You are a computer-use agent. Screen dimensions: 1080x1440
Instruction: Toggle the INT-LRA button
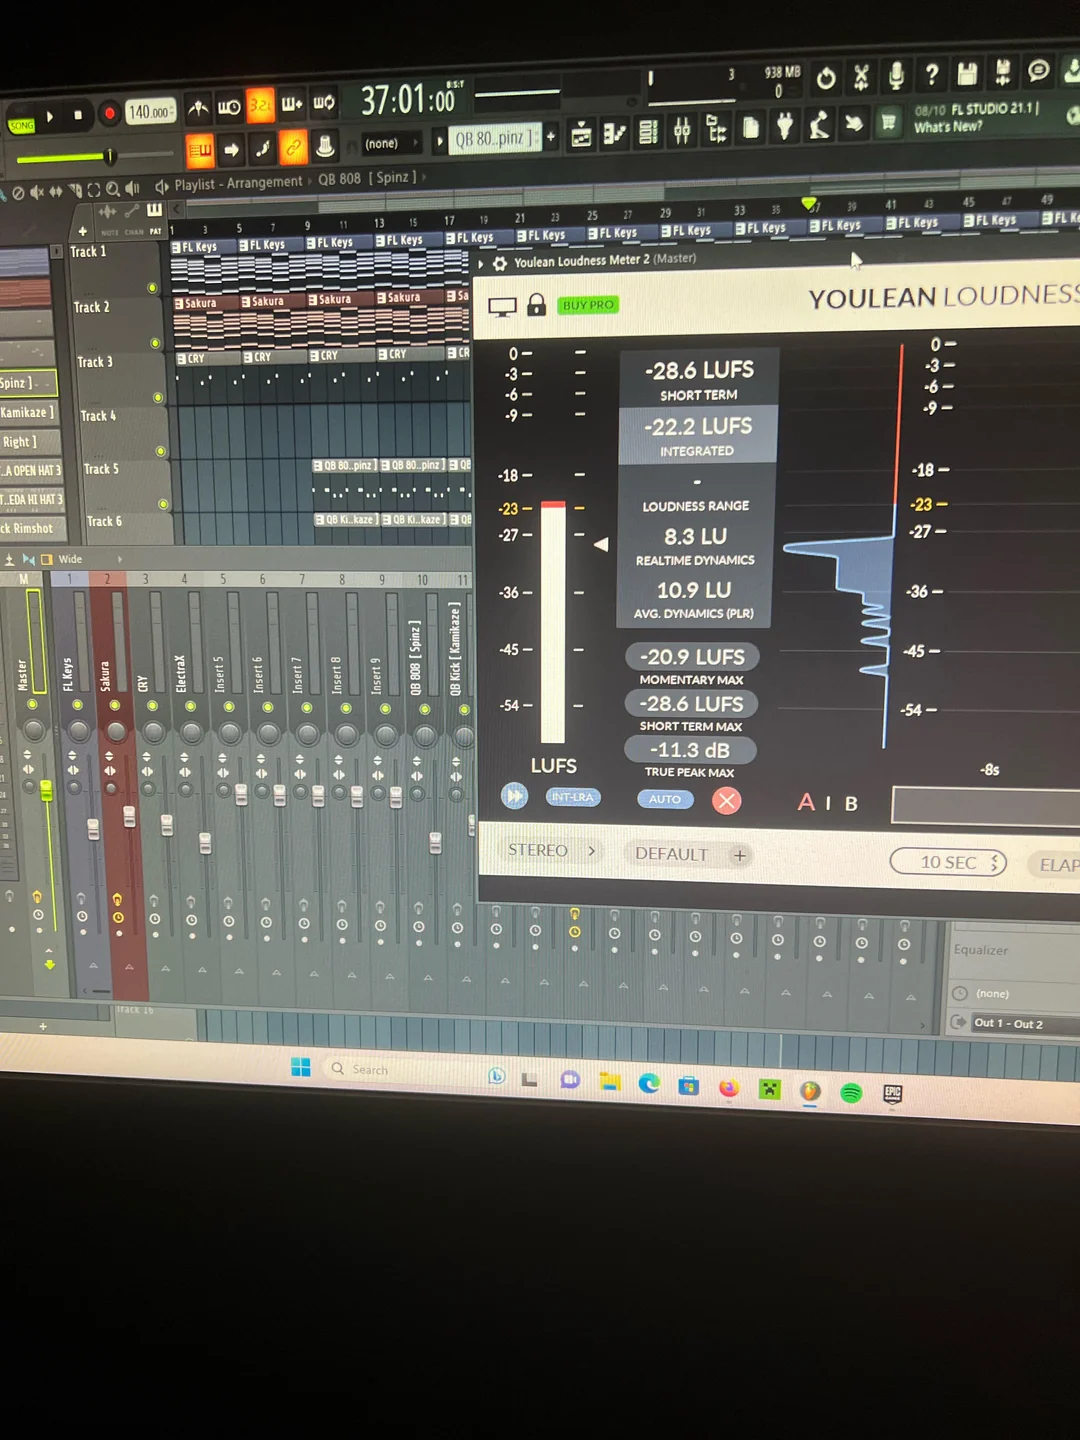click(573, 797)
